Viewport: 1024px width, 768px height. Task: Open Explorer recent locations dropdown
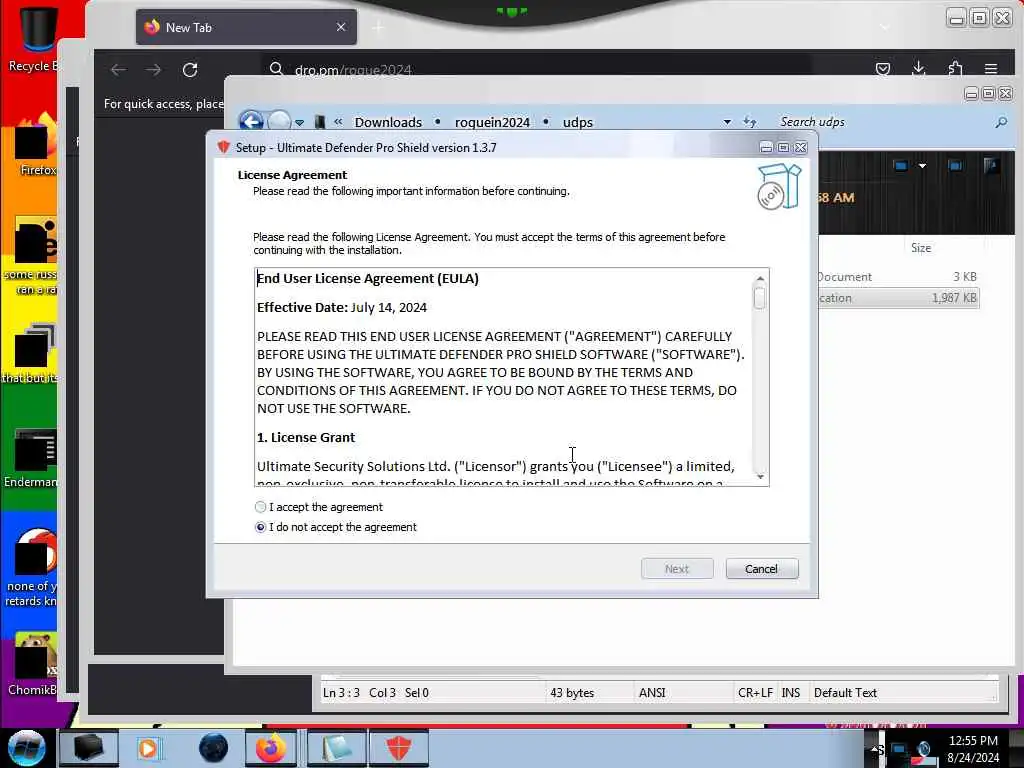(x=300, y=122)
